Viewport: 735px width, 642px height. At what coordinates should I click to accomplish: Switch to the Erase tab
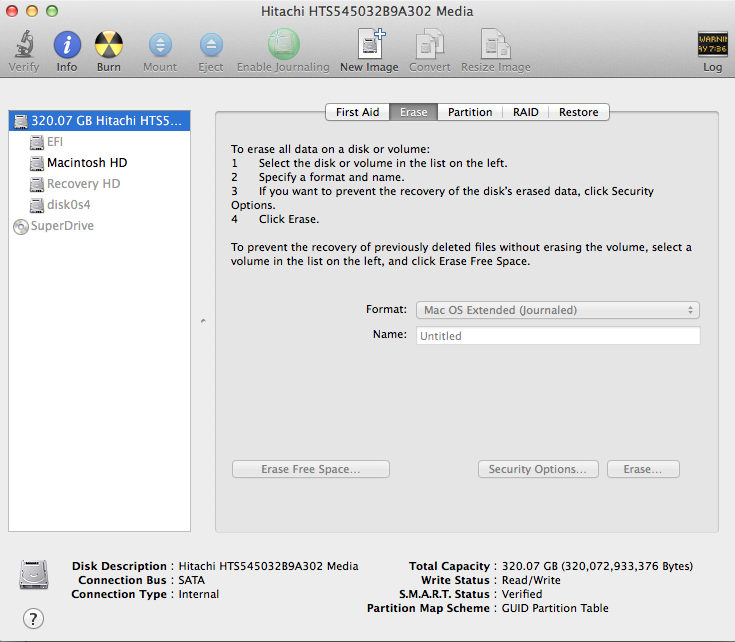[413, 112]
